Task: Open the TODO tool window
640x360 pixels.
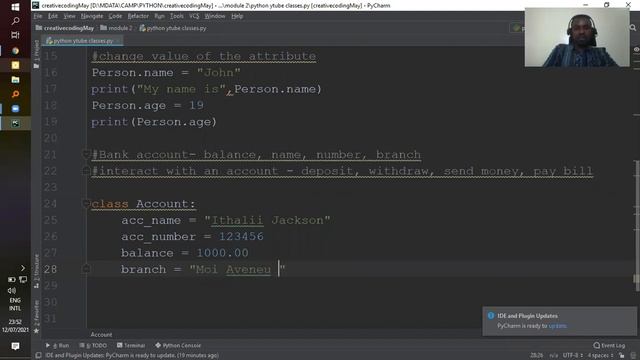Action: click(93, 345)
